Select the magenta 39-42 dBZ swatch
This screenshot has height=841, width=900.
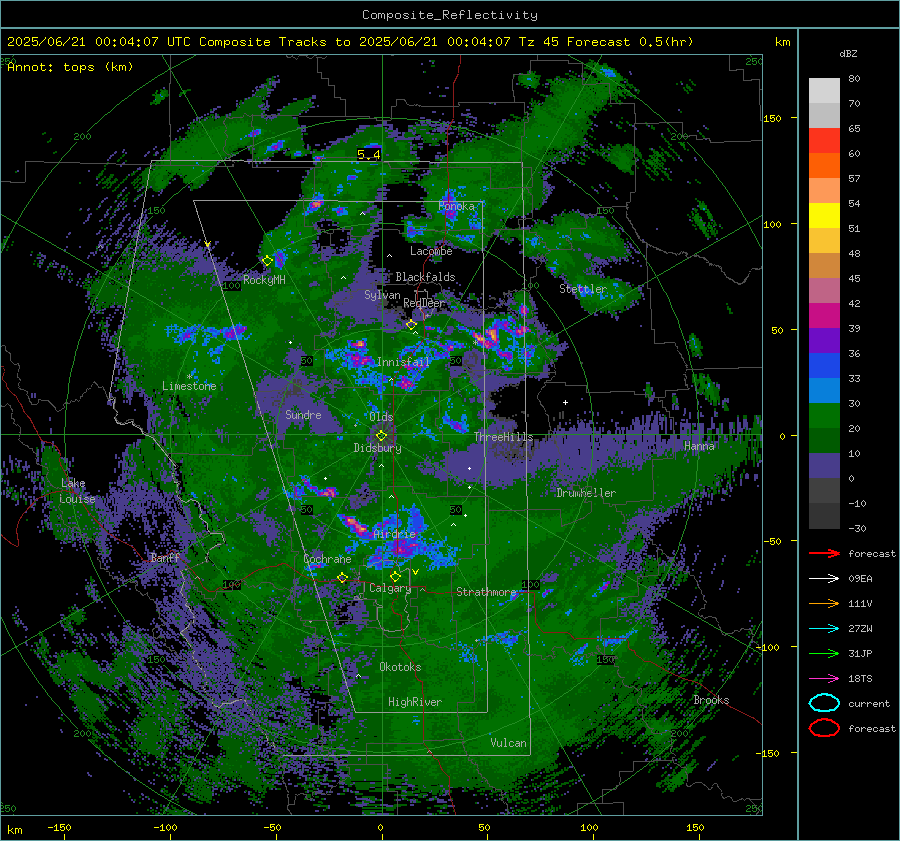(x=824, y=316)
